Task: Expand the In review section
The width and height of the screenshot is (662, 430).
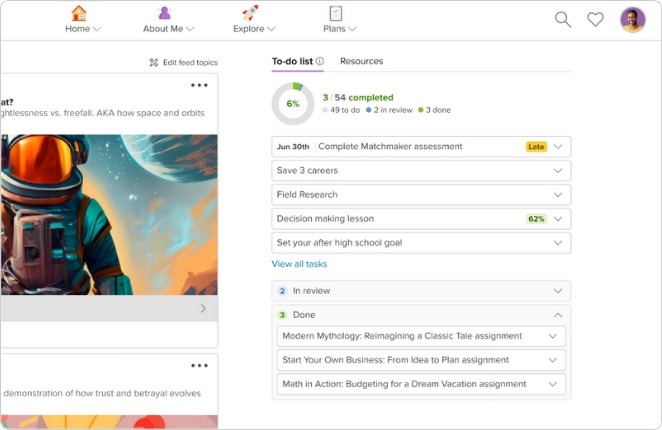Action: pyautogui.click(x=558, y=291)
